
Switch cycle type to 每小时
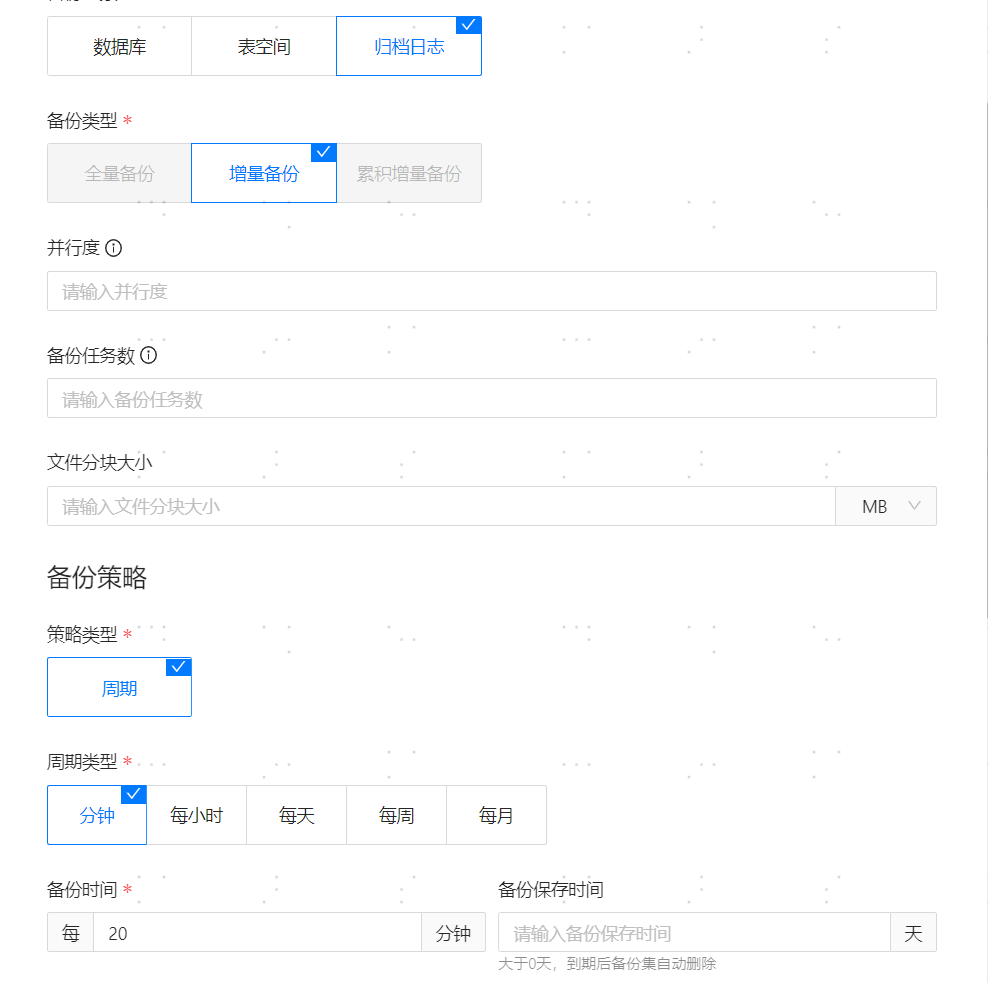[197, 816]
